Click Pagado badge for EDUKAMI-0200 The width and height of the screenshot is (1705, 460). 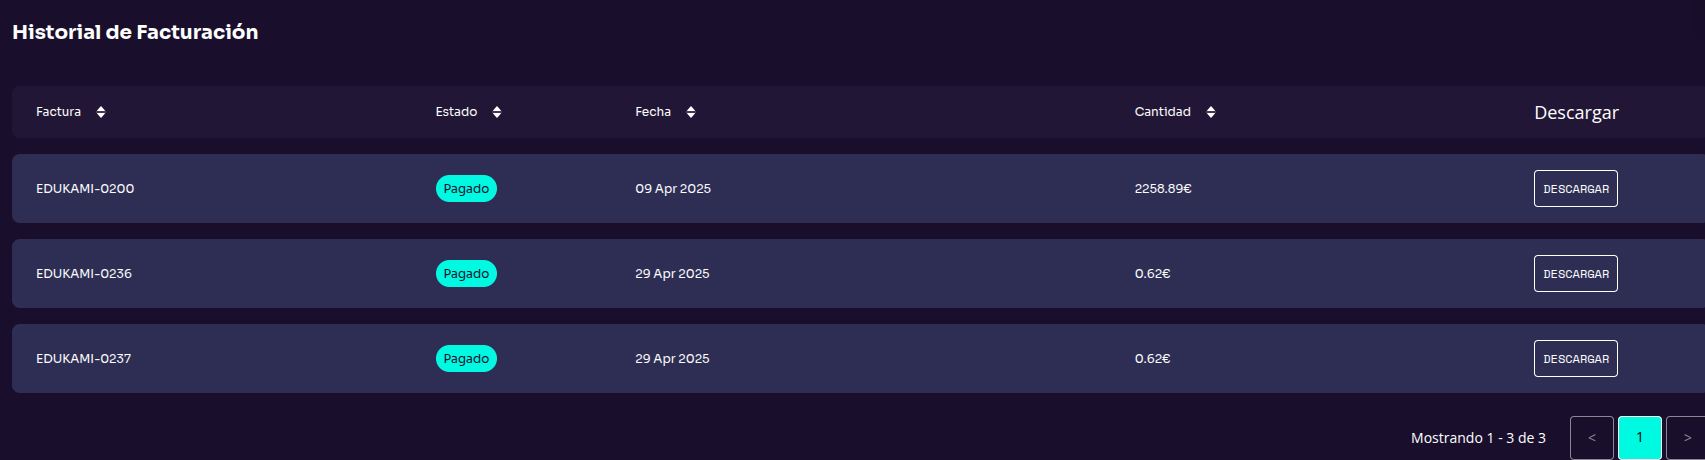coord(466,189)
